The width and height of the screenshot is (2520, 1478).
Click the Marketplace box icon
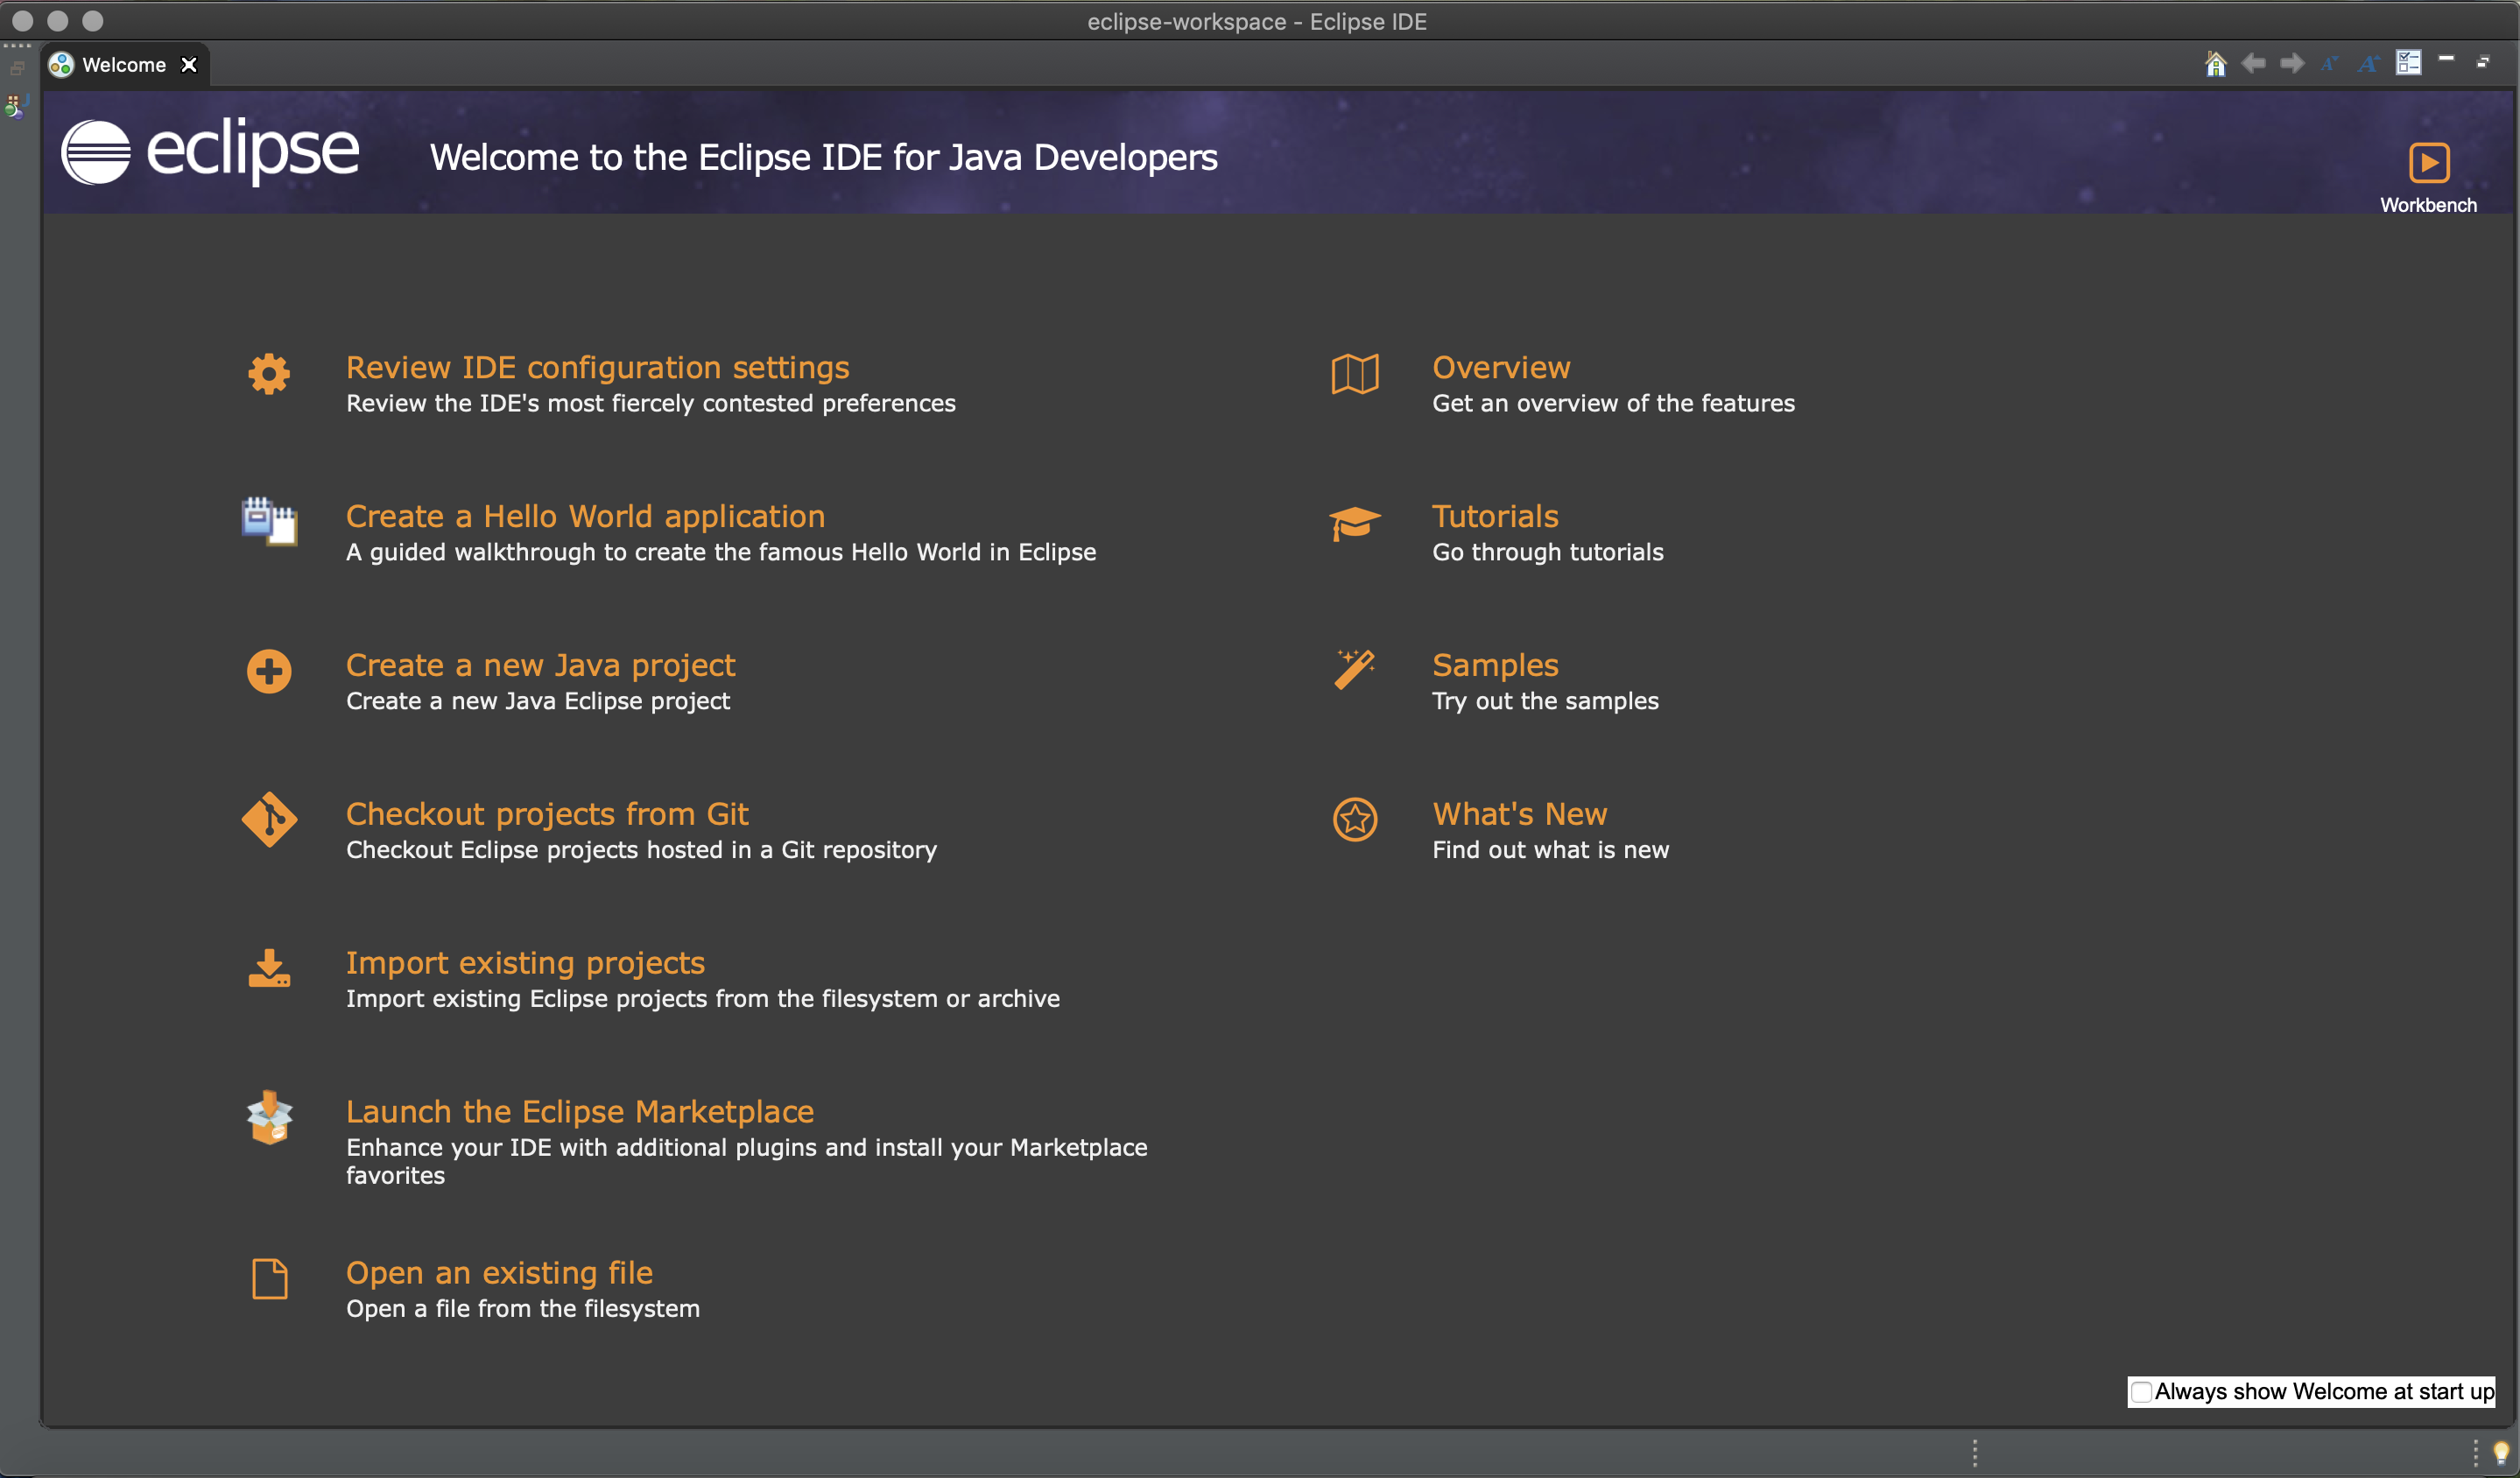269,1117
